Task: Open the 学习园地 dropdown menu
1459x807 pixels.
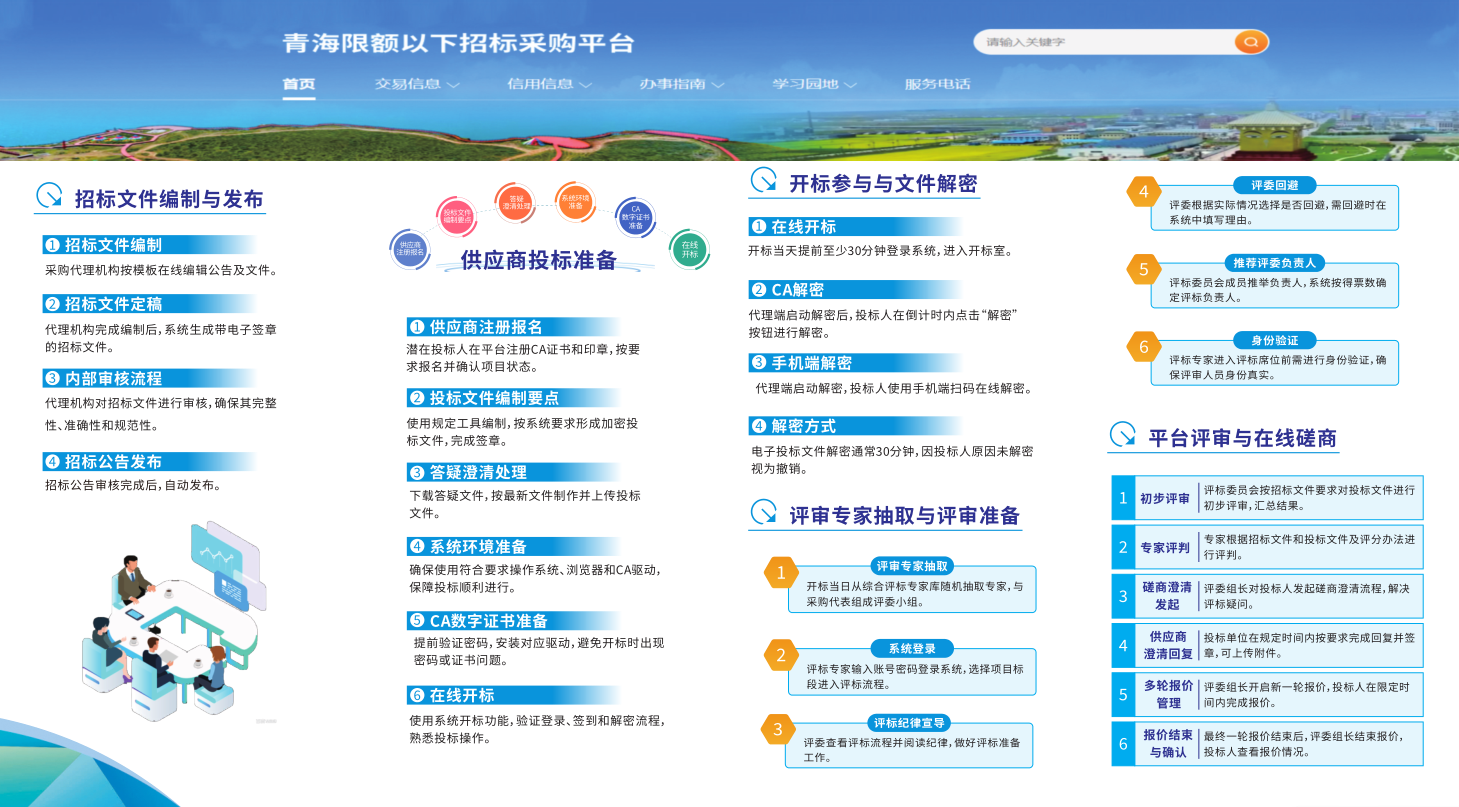Action: (x=814, y=84)
